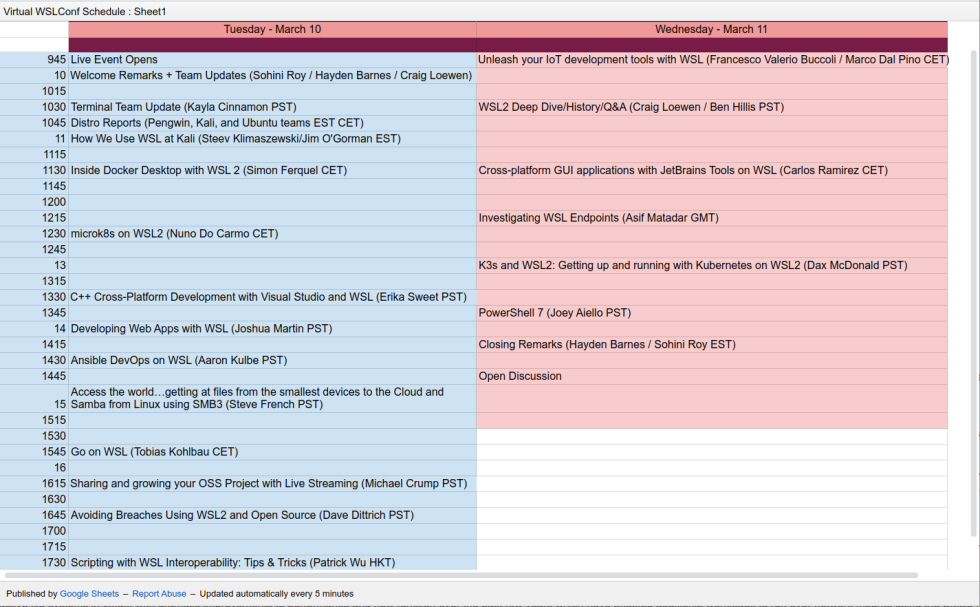Screen dimensions: 980x607
Task: Select the Wednesday - March 11 header
Action: click(x=711, y=29)
